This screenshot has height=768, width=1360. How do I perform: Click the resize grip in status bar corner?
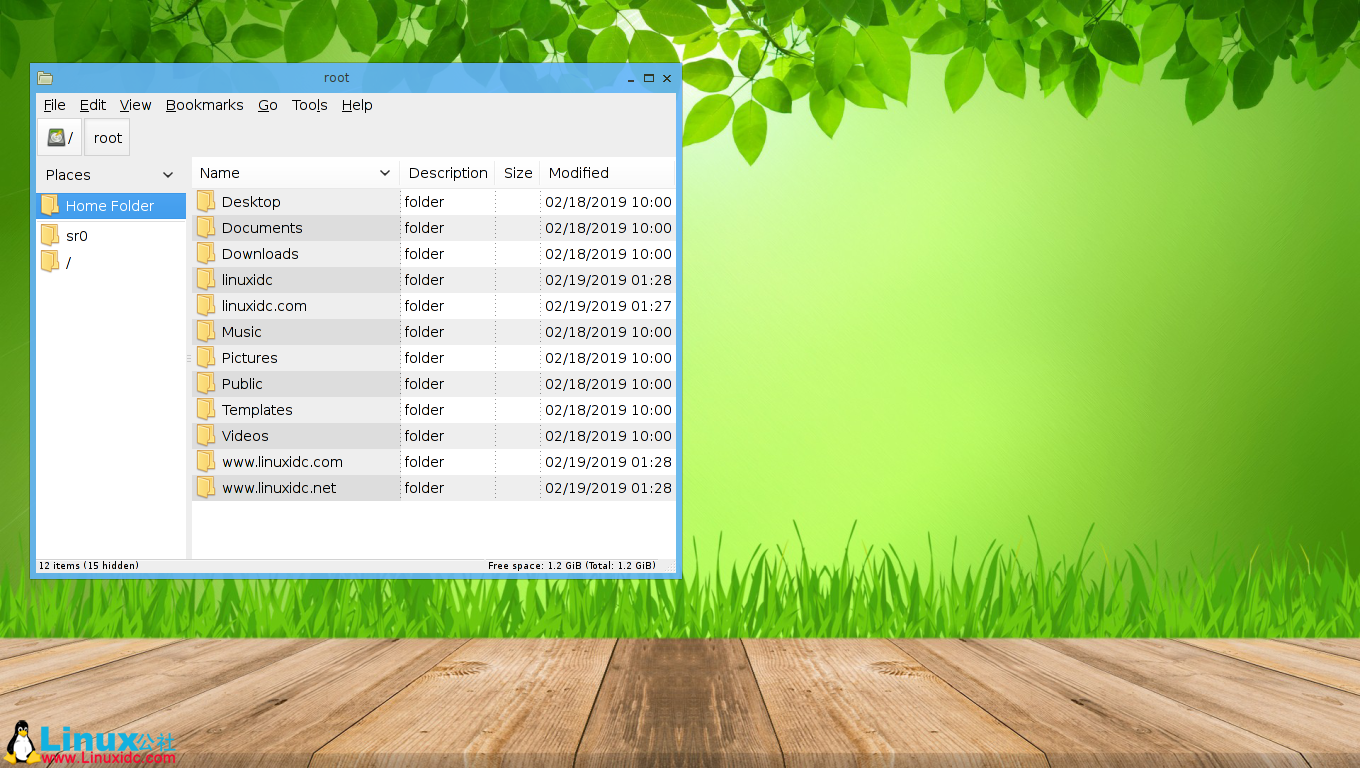click(x=670, y=567)
